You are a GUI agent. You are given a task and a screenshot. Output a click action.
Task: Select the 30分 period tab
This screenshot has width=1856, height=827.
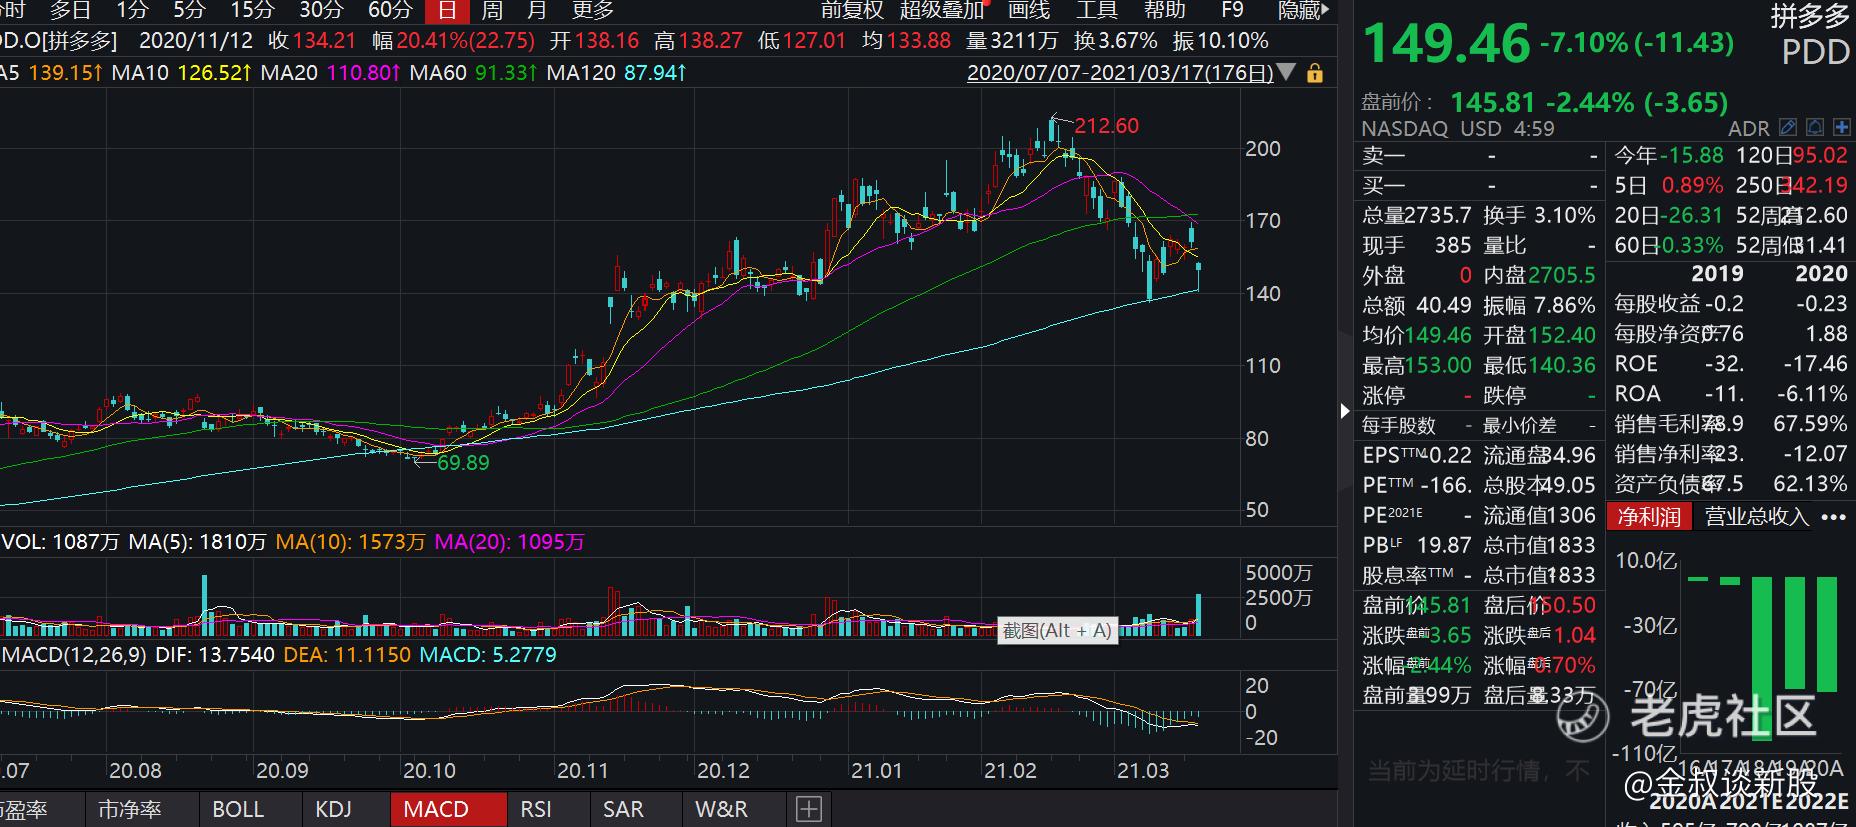click(321, 10)
